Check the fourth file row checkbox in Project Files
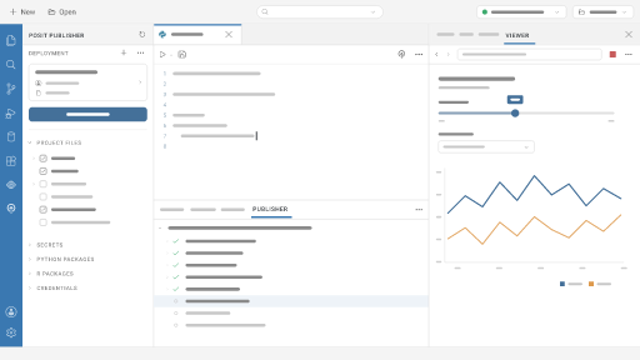 pos(43,197)
